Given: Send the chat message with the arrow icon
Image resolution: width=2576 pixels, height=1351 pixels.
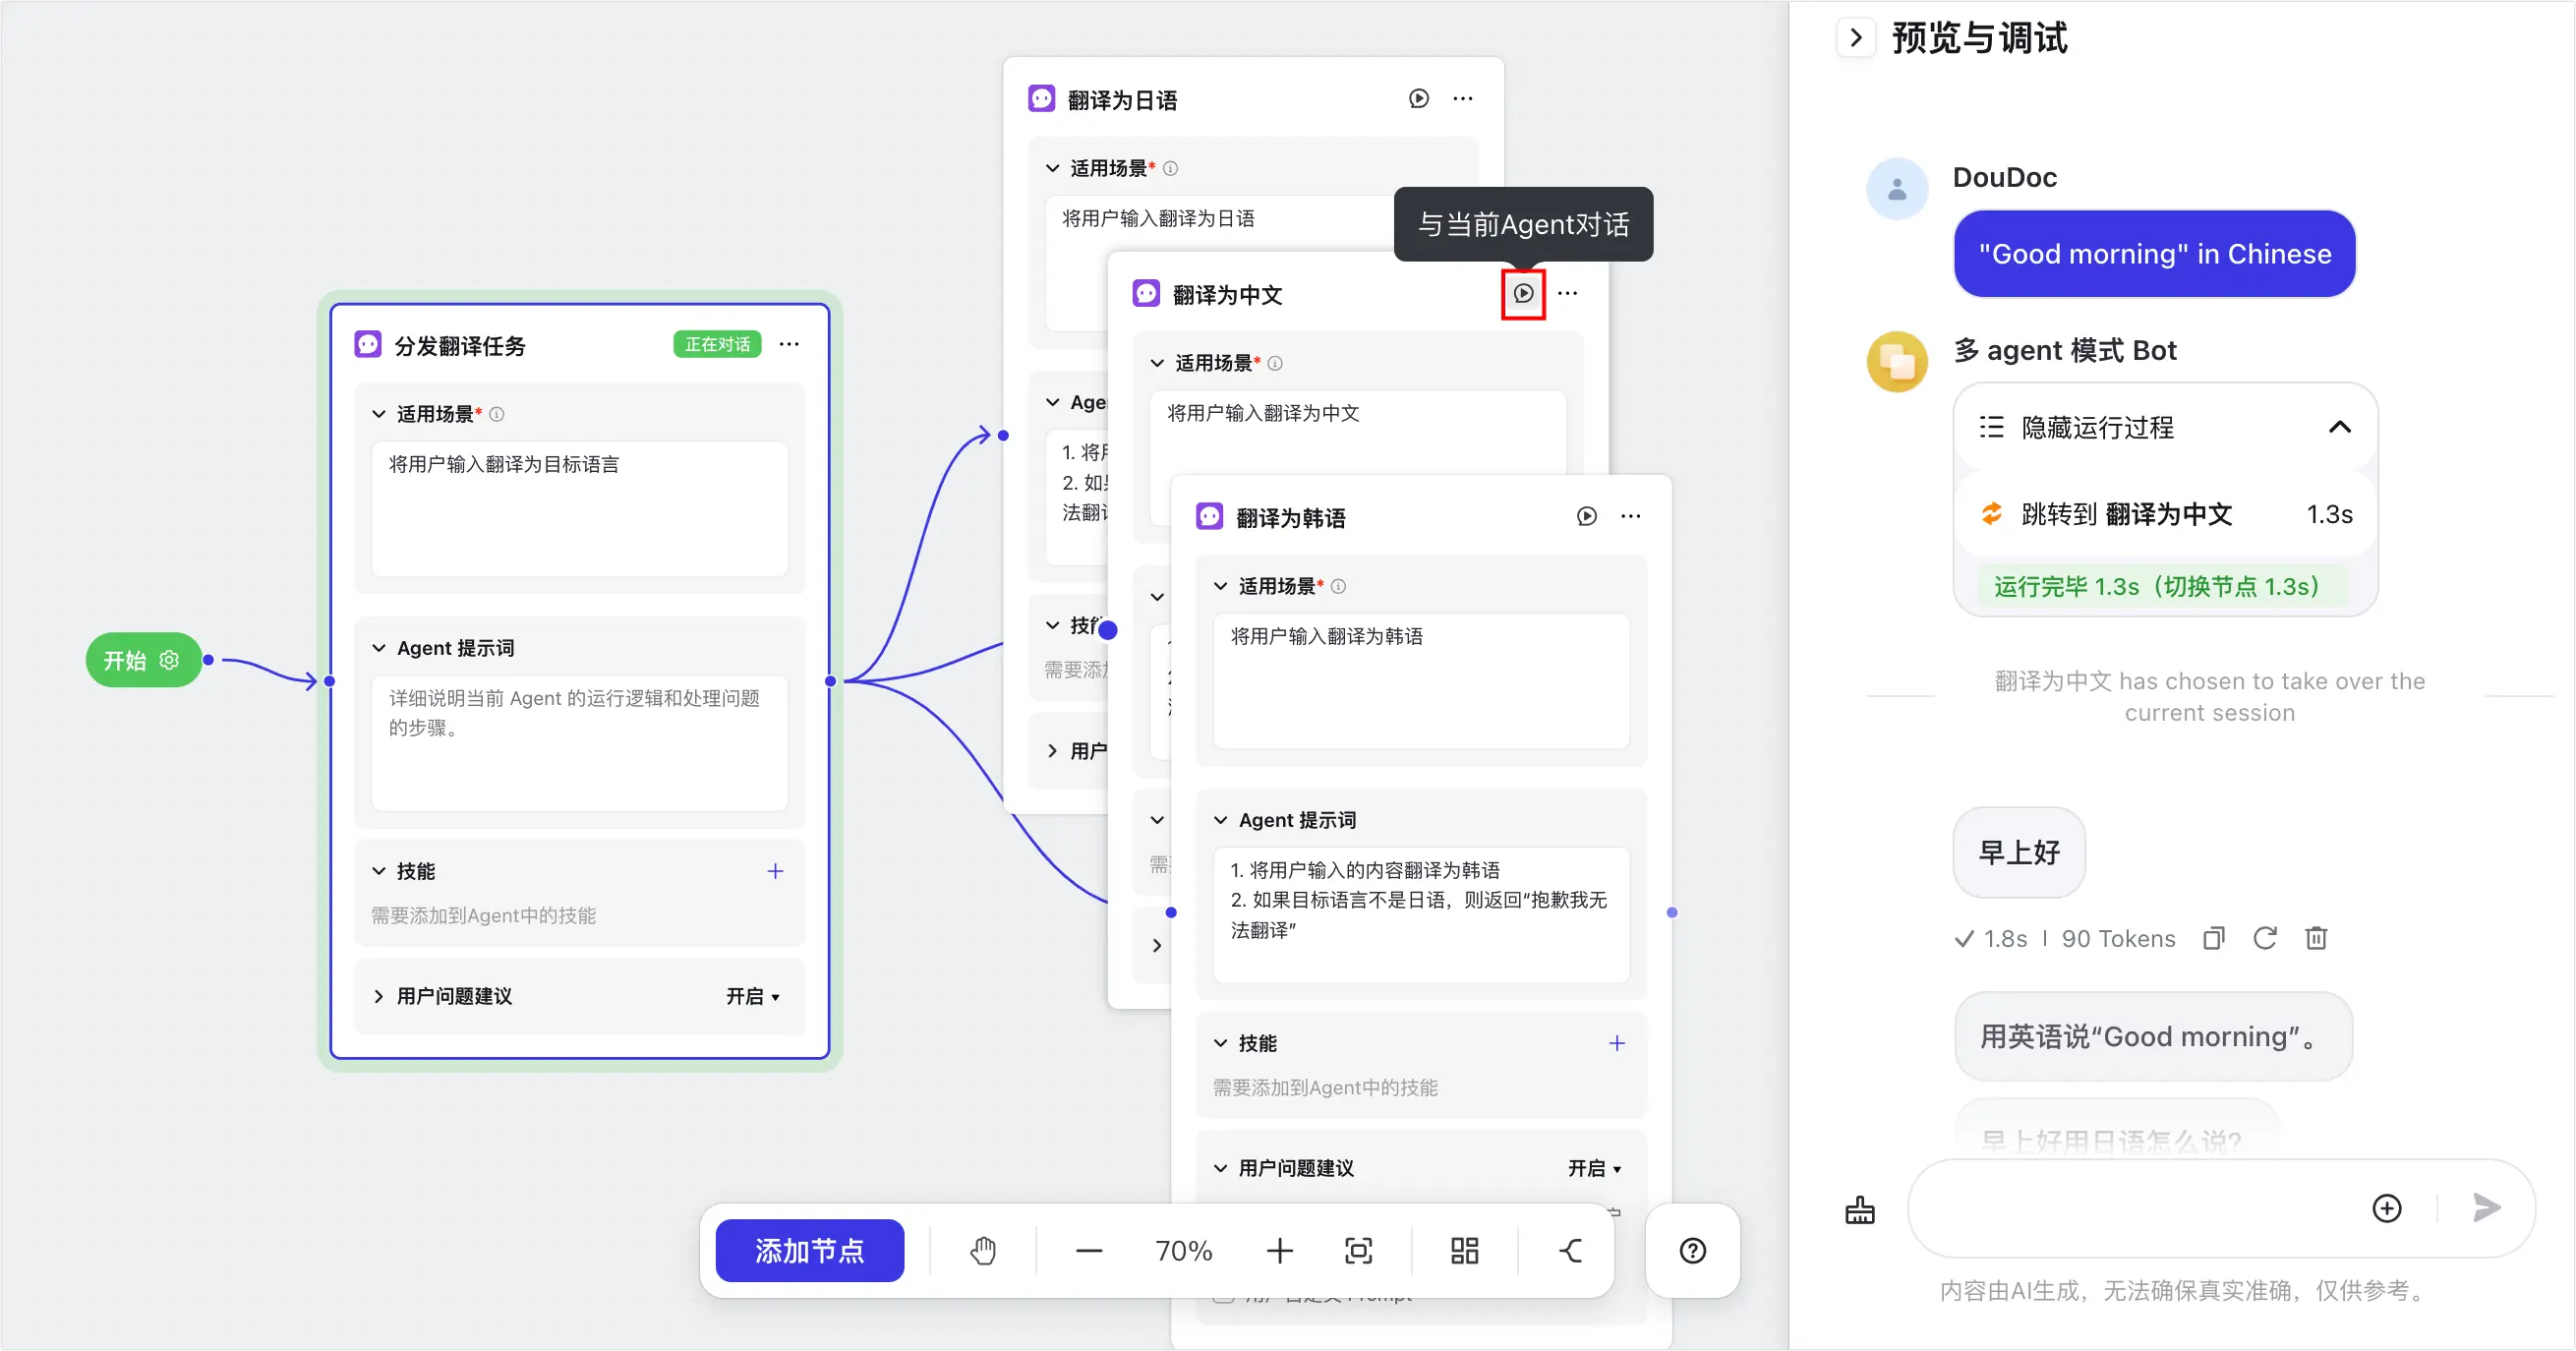Looking at the screenshot, I should pyautogui.click(x=2486, y=1210).
